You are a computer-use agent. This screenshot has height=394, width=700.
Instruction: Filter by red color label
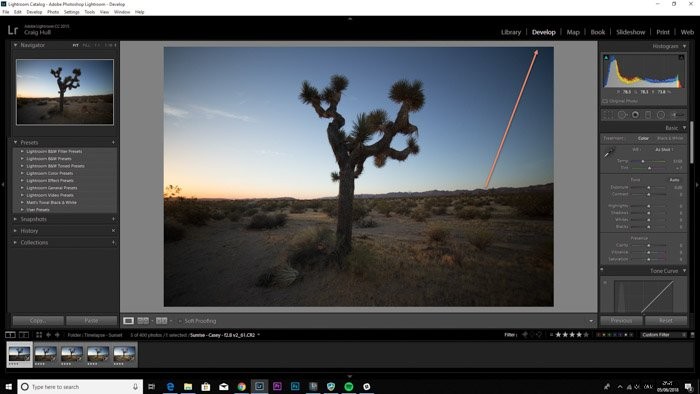point(599,335)
